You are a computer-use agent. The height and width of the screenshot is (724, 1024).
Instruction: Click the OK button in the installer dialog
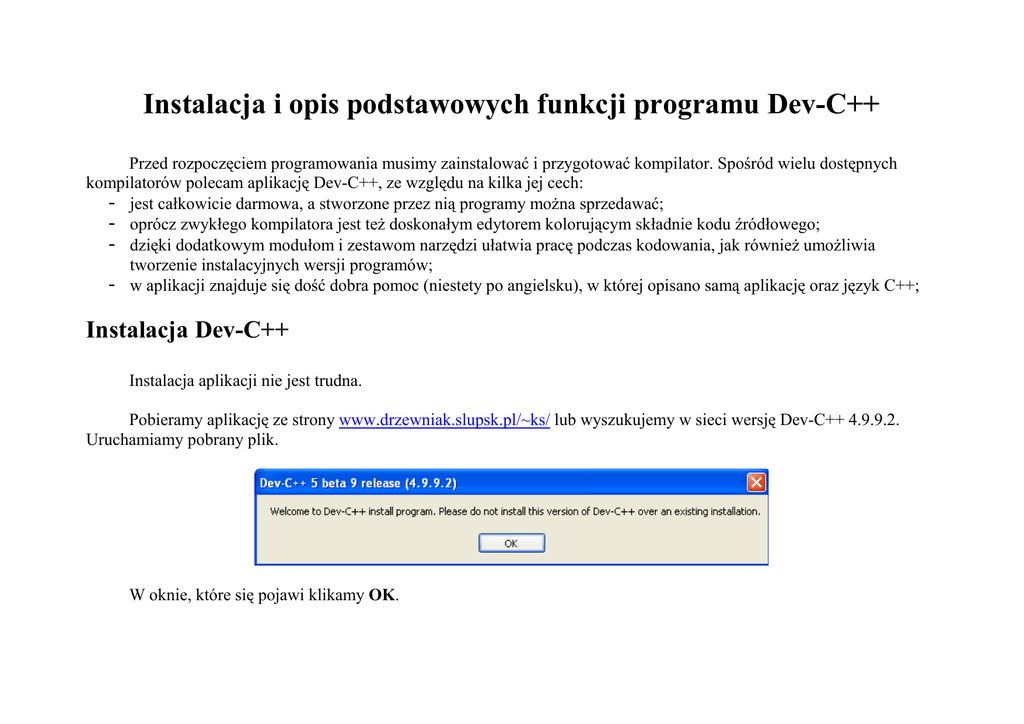point(511,543)
